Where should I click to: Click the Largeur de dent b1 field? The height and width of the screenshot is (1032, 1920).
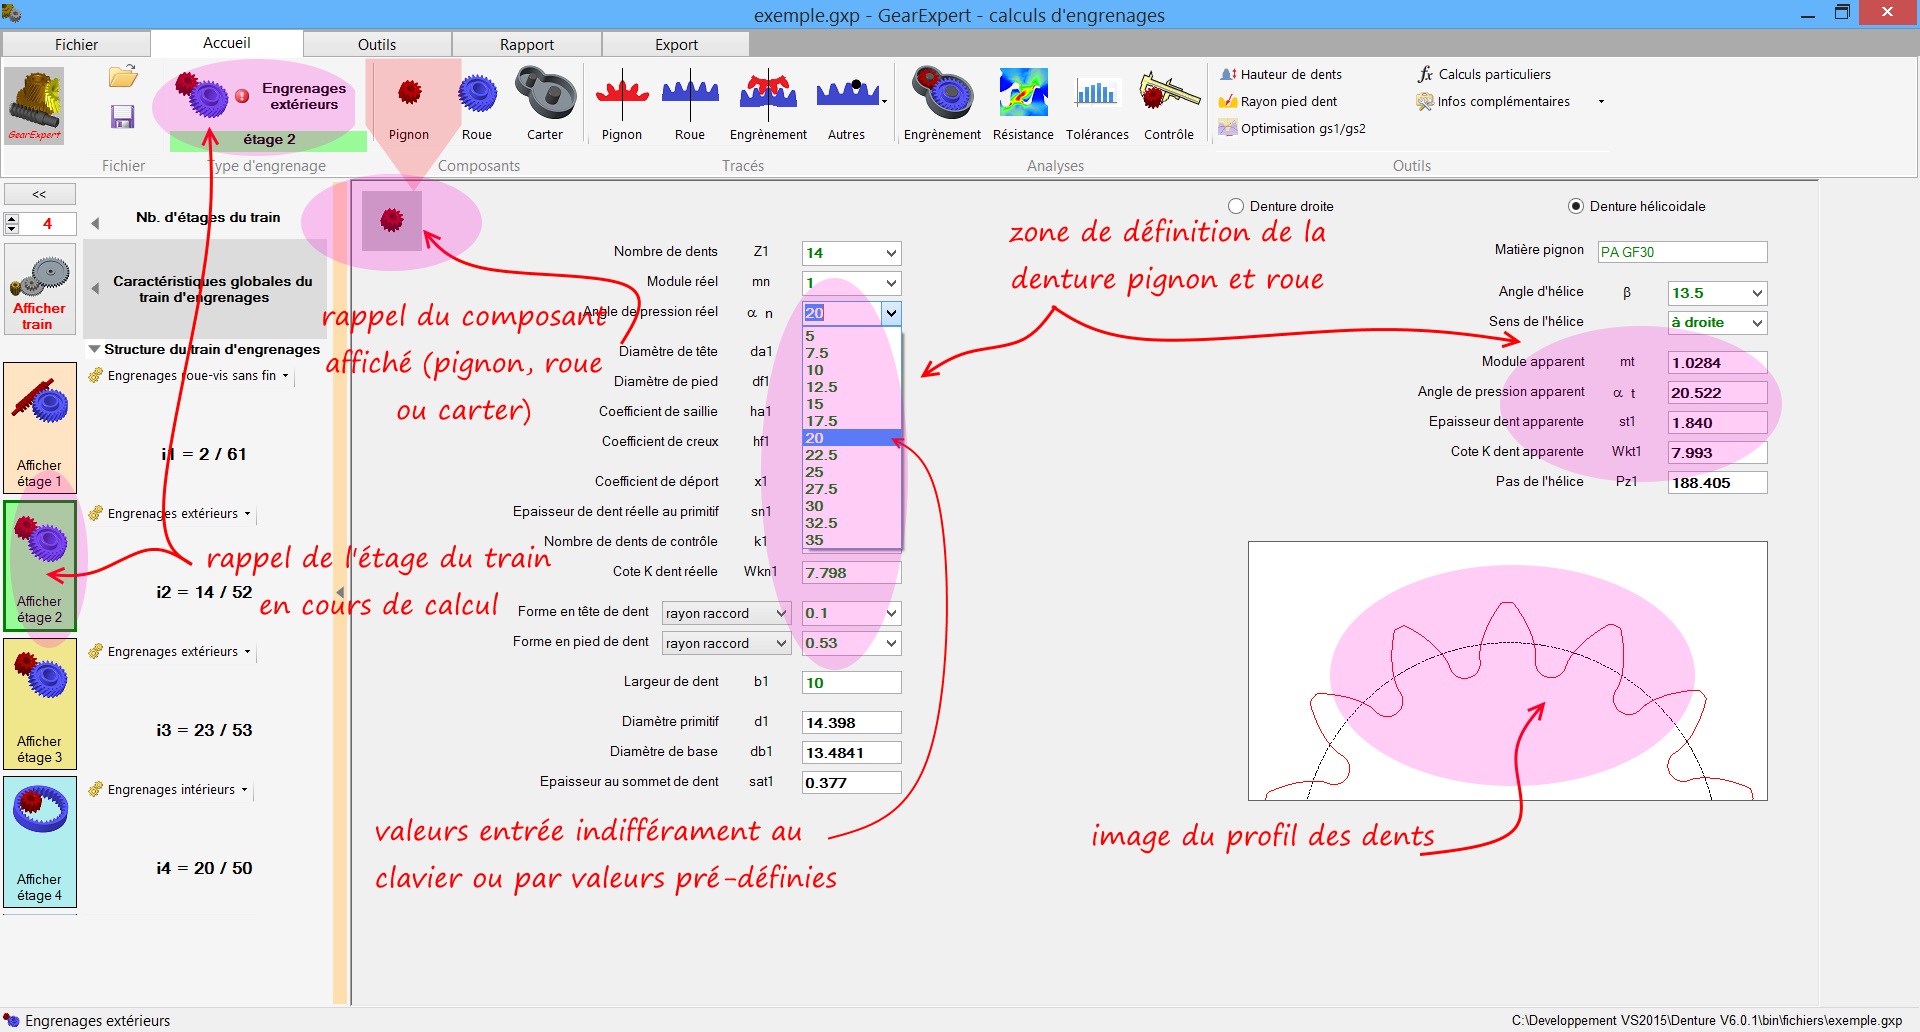tap(851, 683)
